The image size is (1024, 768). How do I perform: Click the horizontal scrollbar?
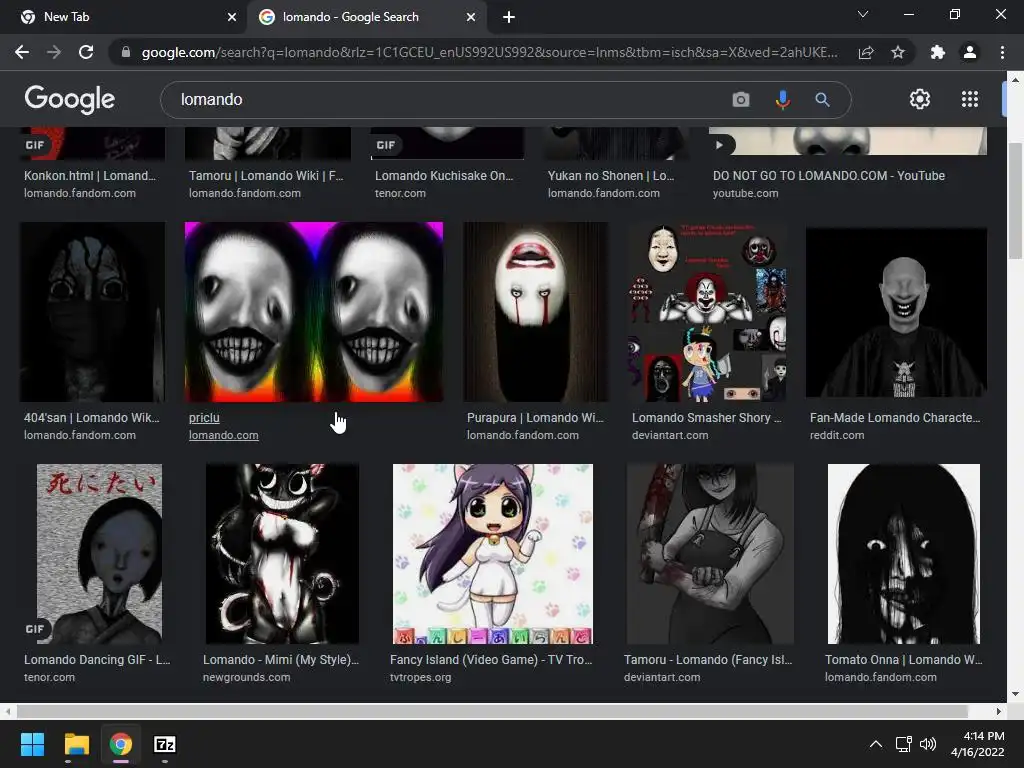click(492, 711)
